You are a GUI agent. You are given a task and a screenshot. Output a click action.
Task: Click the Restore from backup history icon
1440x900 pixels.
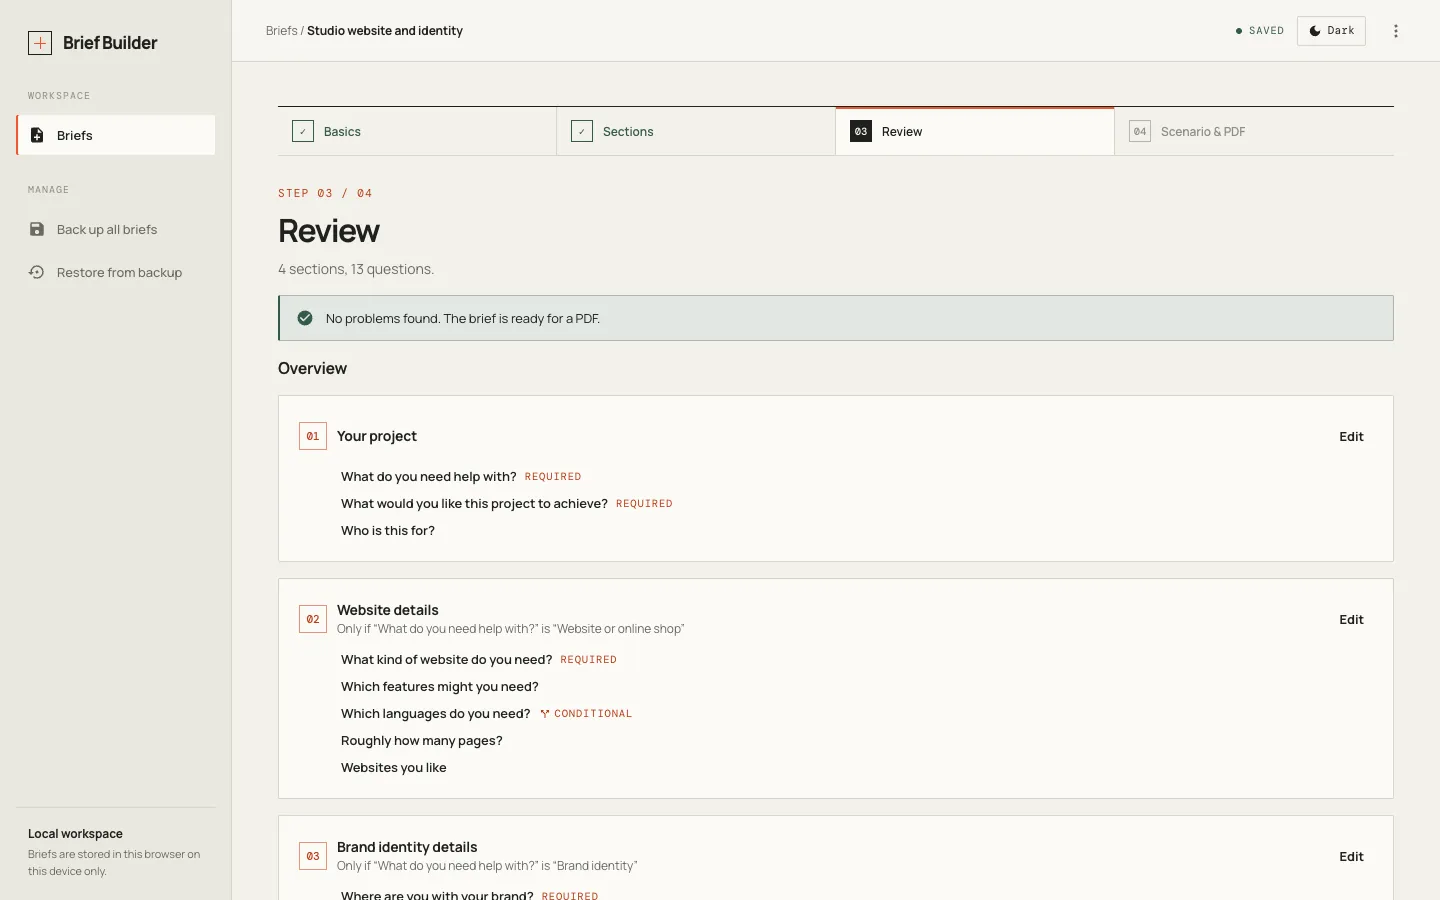(37, 272)
